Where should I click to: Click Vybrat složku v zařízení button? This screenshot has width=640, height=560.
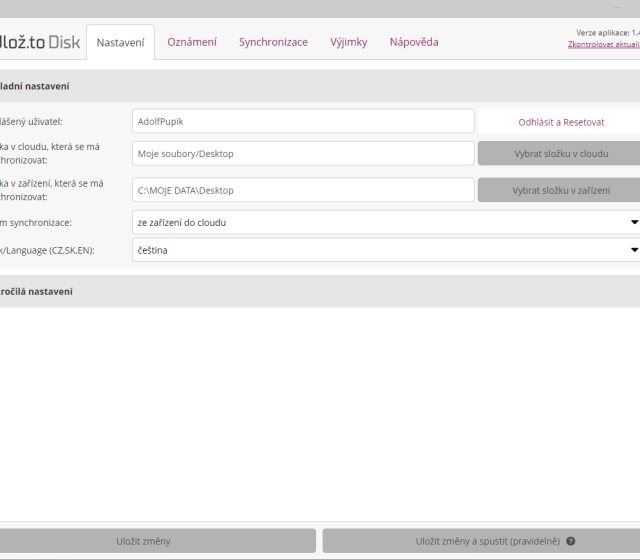click(x=560, y=190)
